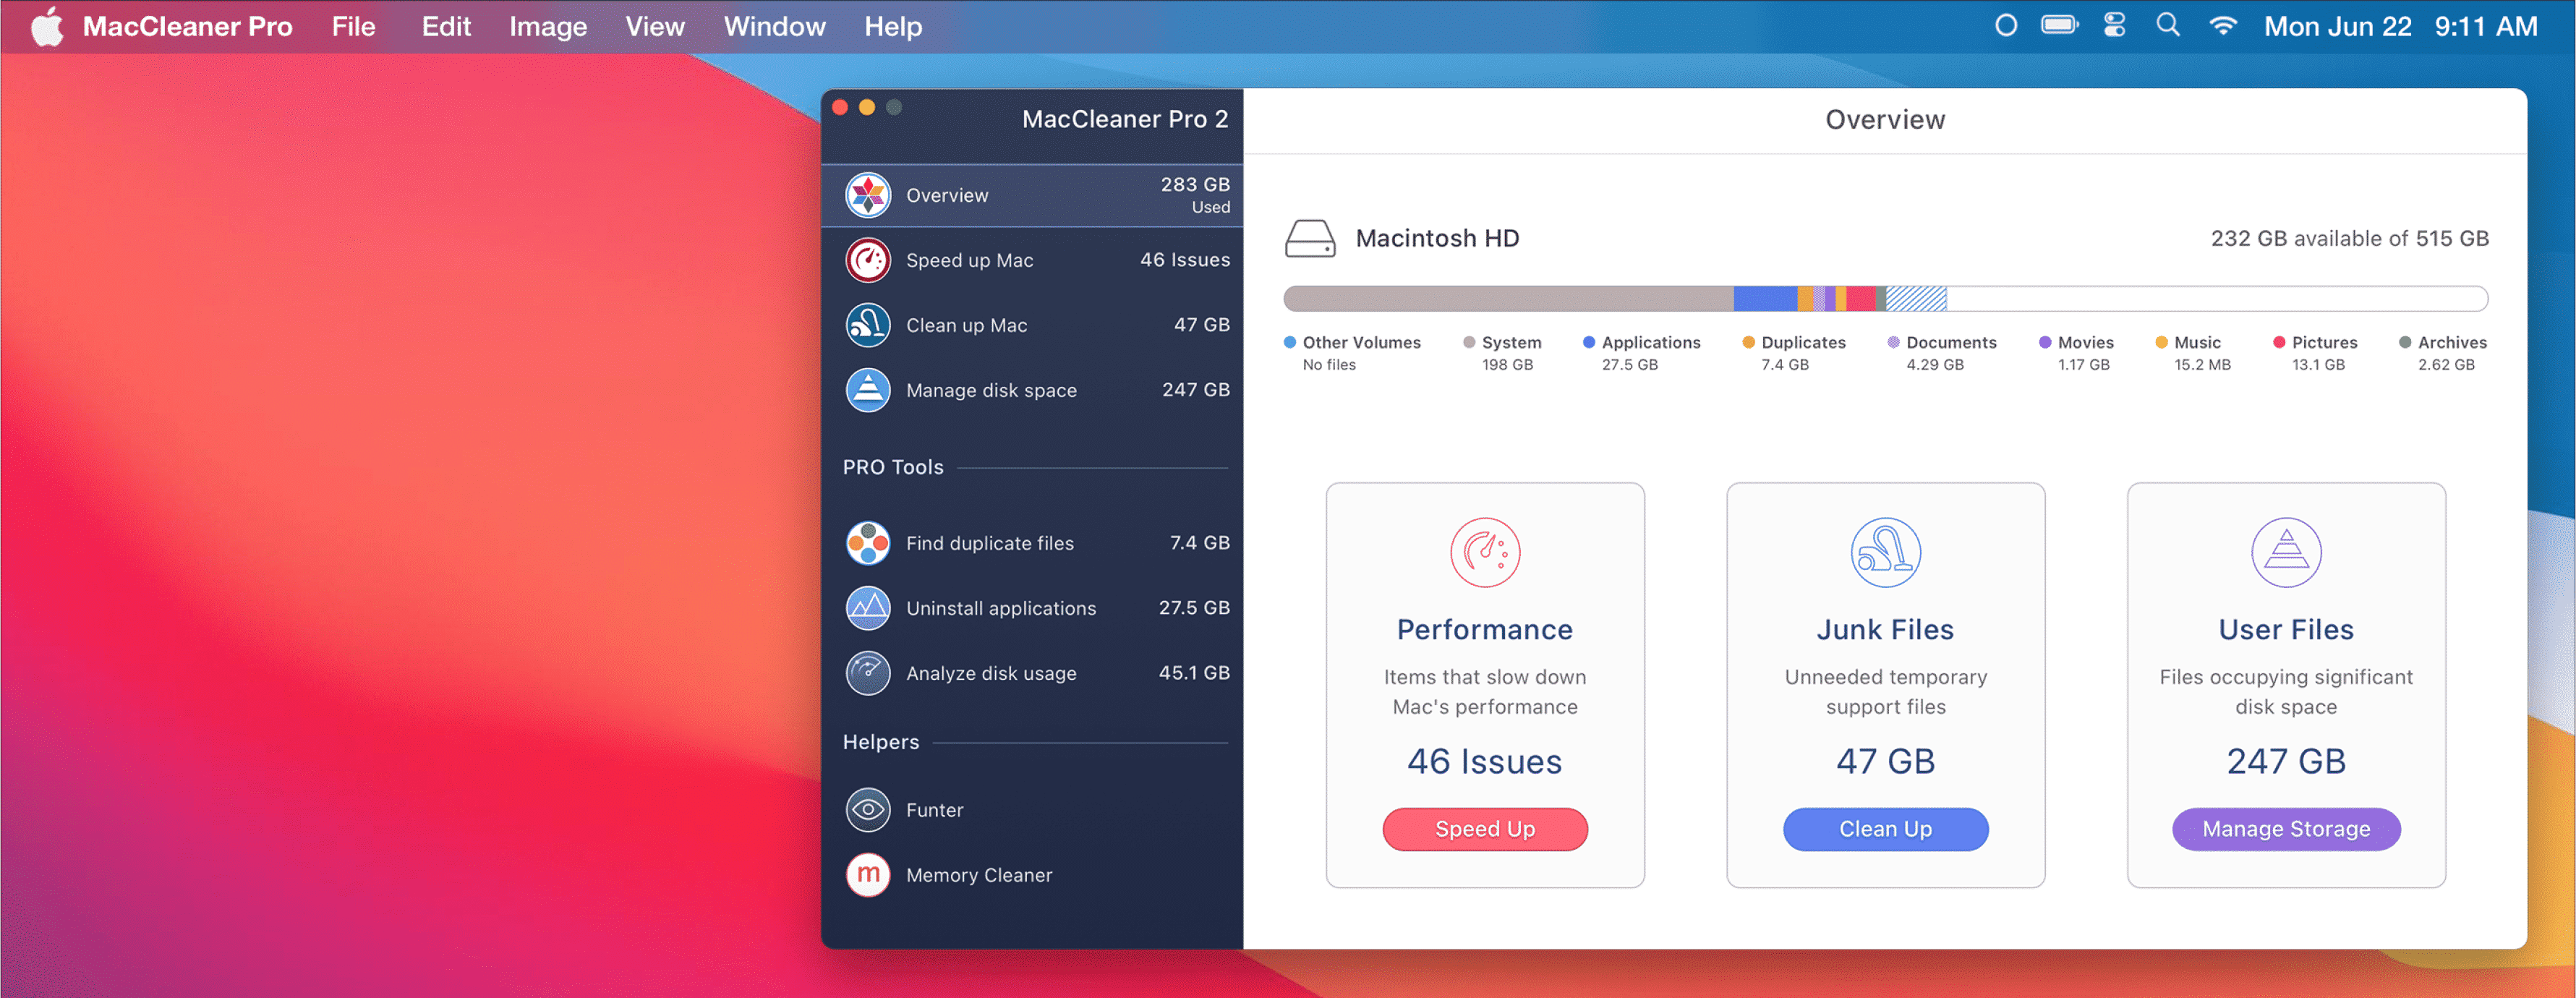Click the Overview flower icon in sidebar
2576x998 pixels.
tap(867, 195)
